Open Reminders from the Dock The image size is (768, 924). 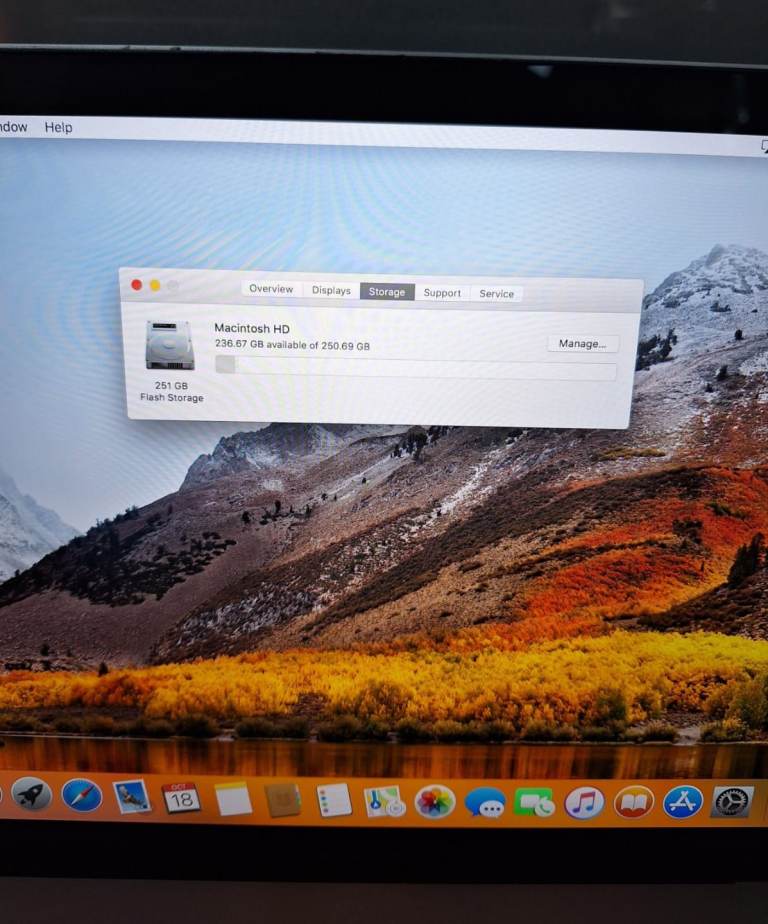pyautogui.click(x=334, y=801)
